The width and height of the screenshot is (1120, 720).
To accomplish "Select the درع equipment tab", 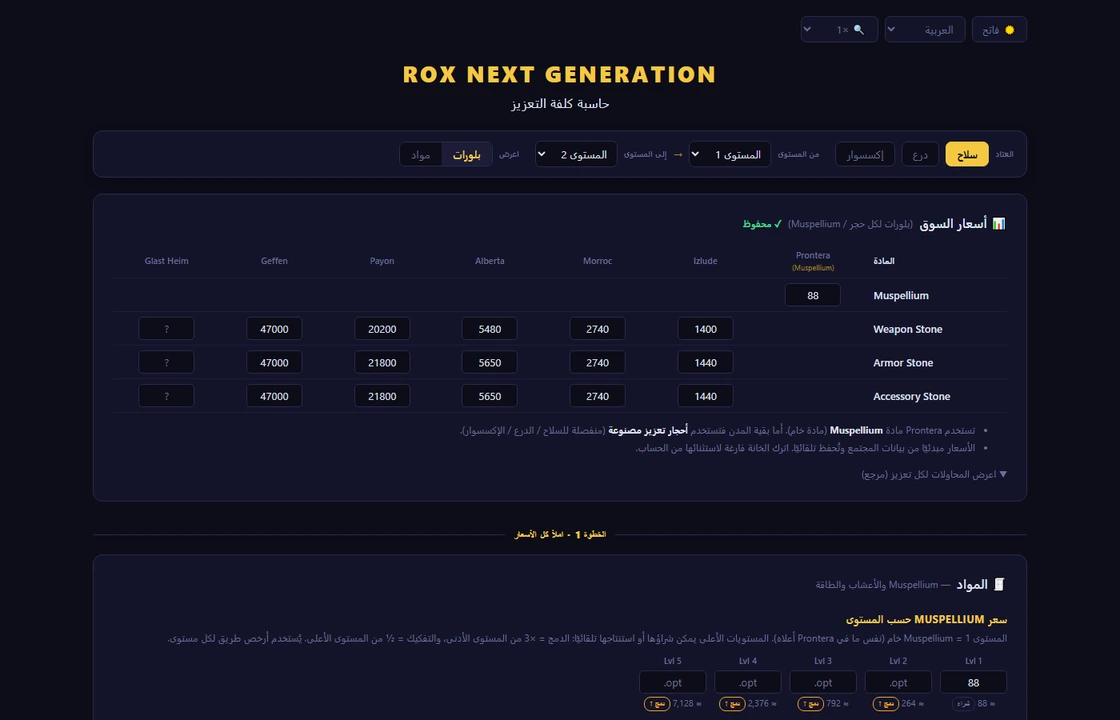I will [920, 154].
